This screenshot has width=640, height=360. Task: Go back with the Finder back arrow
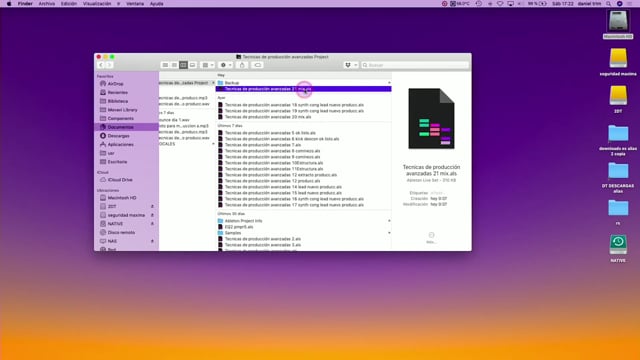[x=101, y=65]
